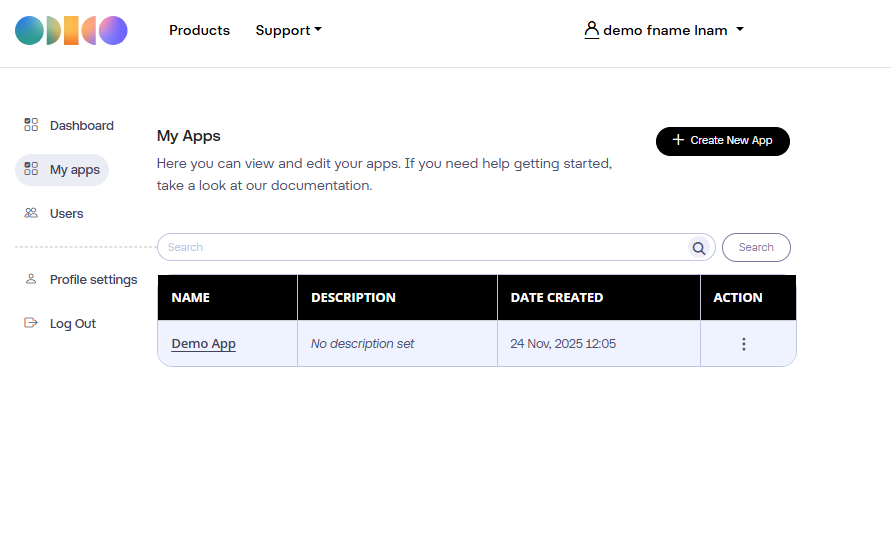Select the My apps sidebar icon
Viewport: 891px width, 538px height.
tap(31, 169)
